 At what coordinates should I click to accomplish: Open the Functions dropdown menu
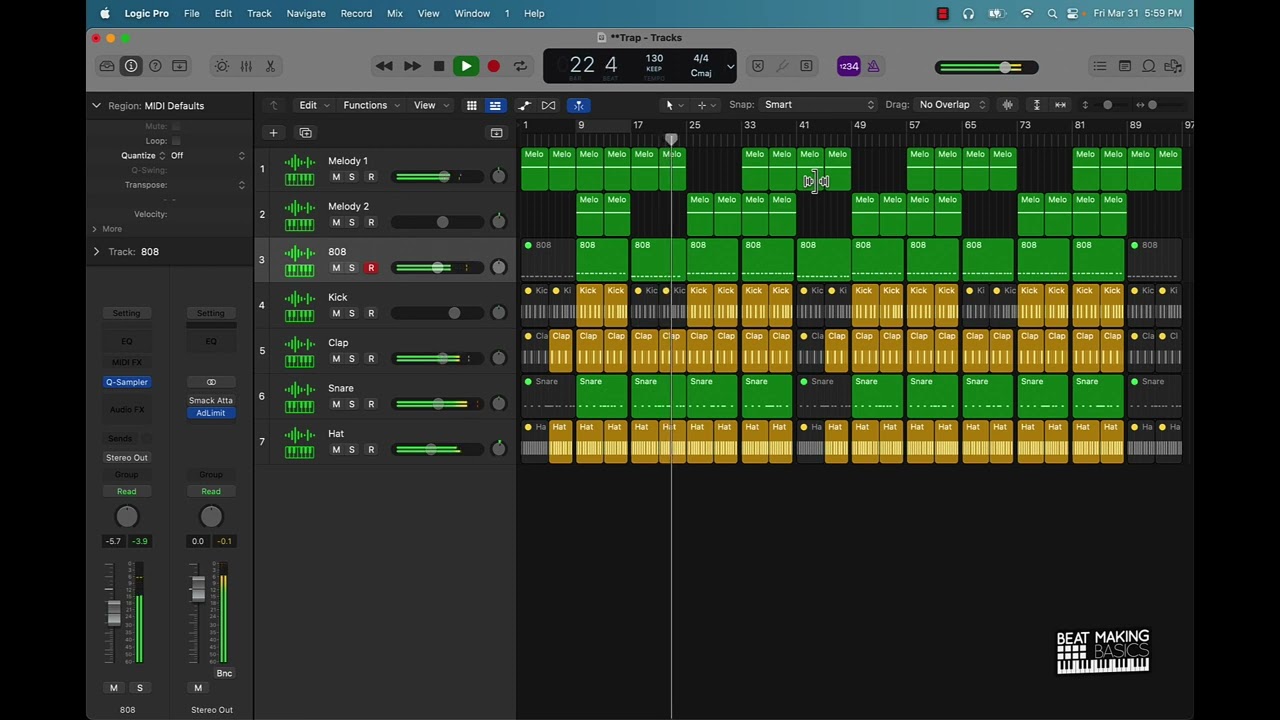pos(371,105)
